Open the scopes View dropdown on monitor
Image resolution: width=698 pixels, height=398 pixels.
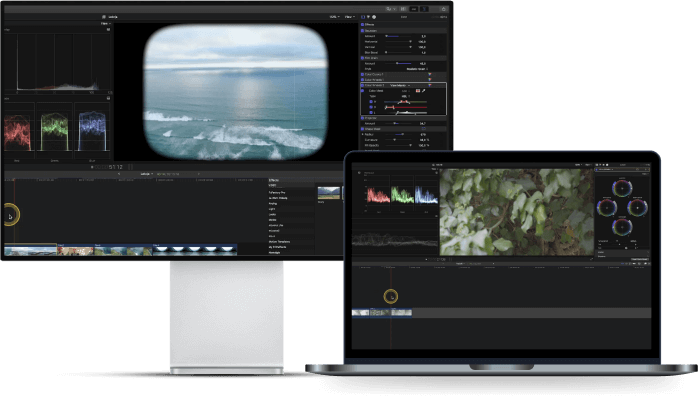105,24
